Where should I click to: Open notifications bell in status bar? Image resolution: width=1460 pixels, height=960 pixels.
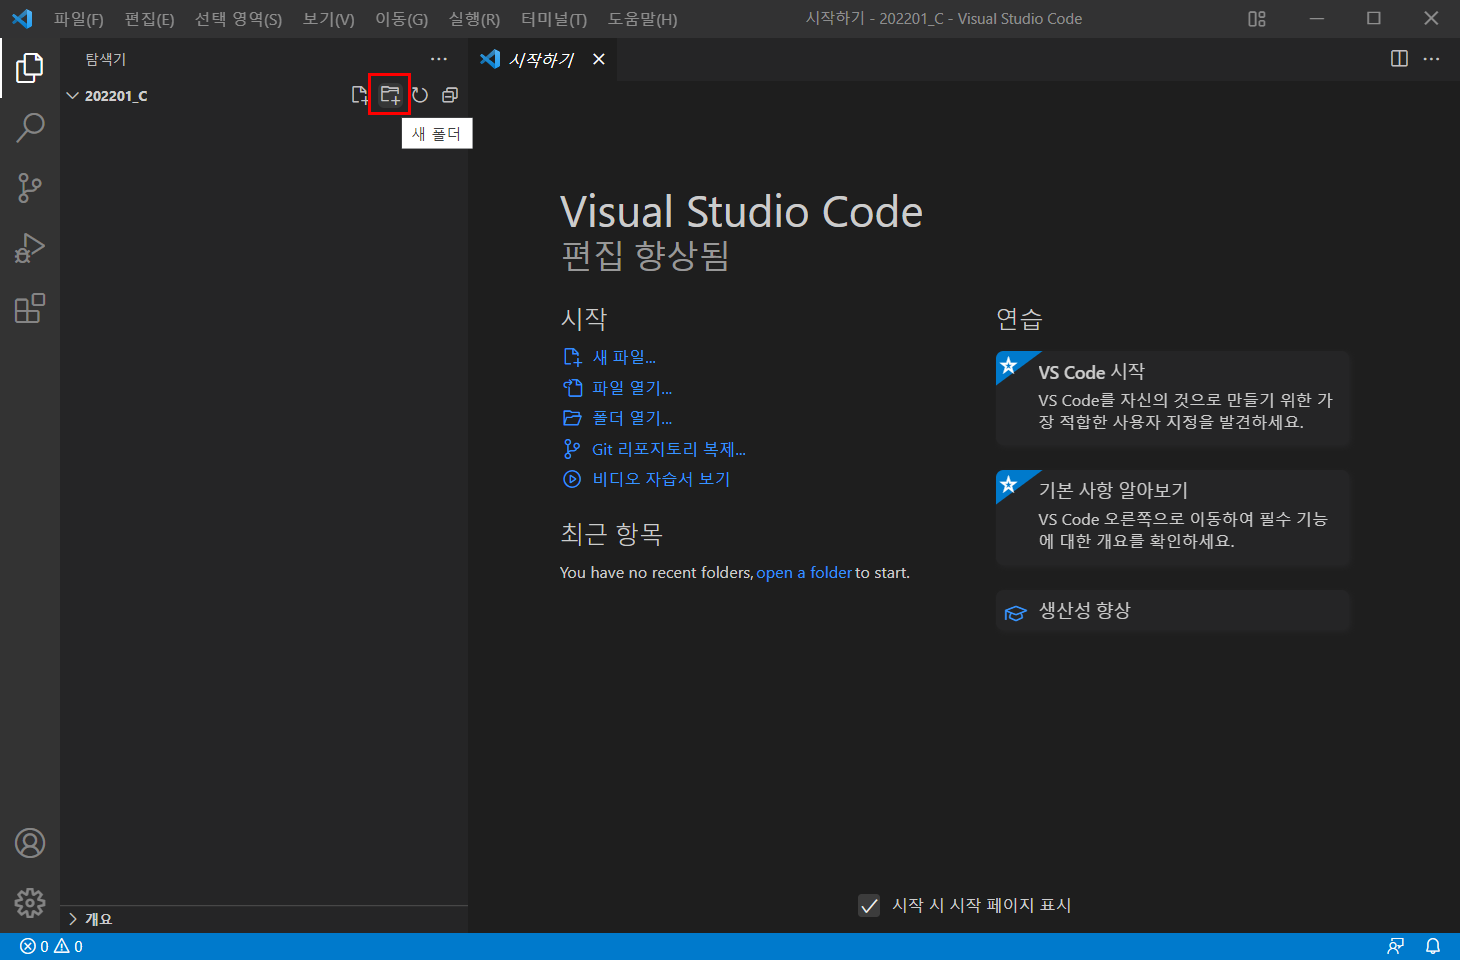coord(1433,946)
